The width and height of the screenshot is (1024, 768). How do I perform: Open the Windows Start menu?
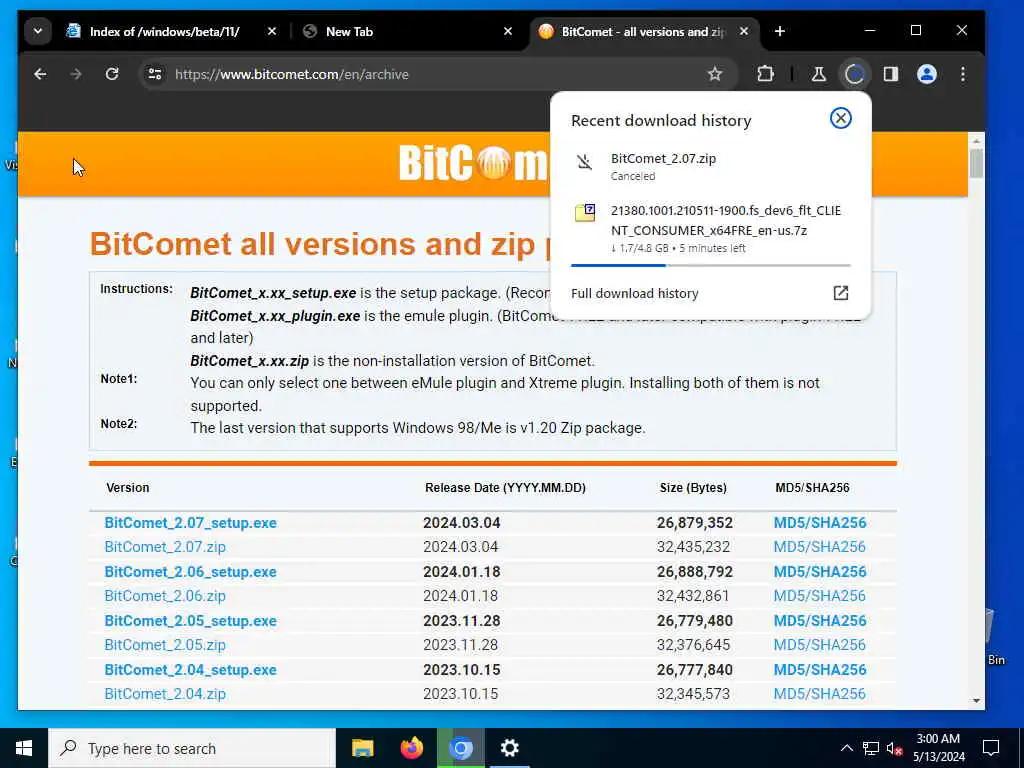(x=24, y=748)
